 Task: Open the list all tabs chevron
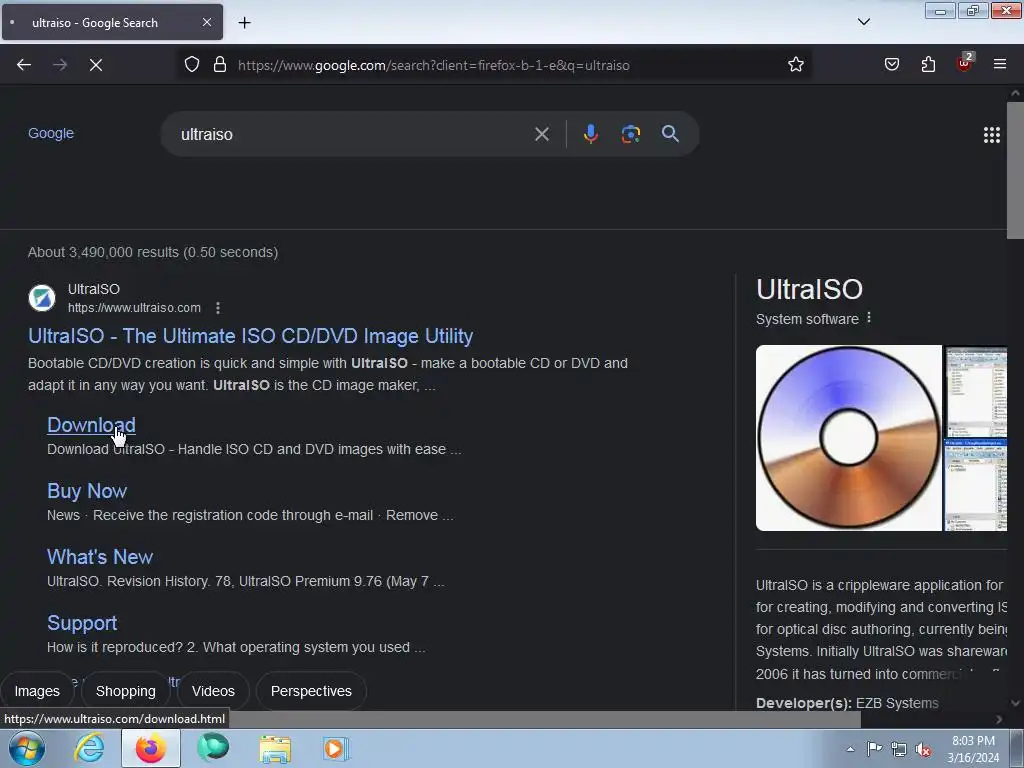[x=863, y=22]
